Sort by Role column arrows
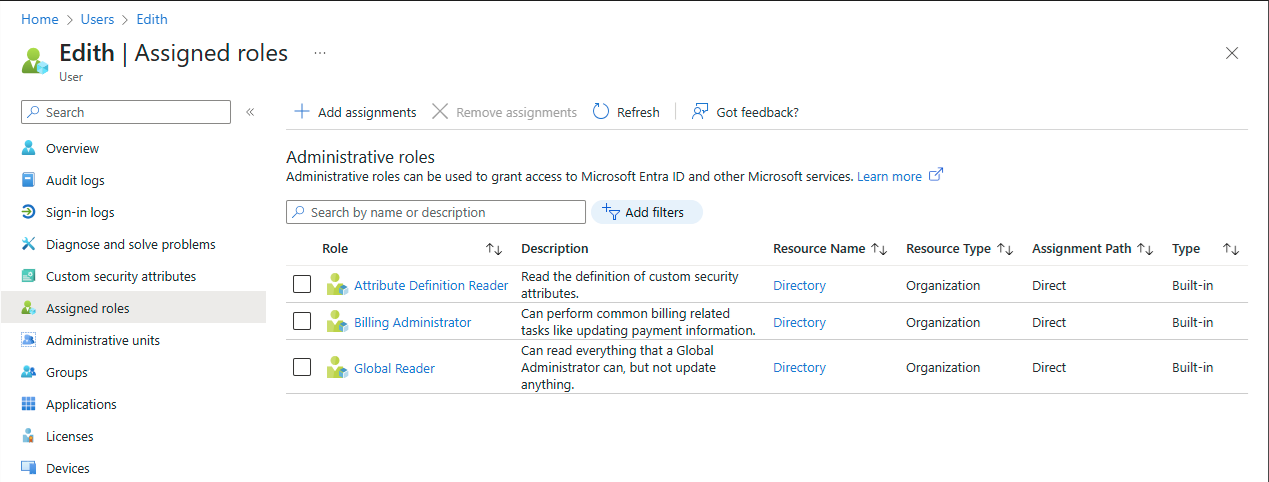This screenshot has width=1269, height=482. pyautogui.click(x=494, y=249)
